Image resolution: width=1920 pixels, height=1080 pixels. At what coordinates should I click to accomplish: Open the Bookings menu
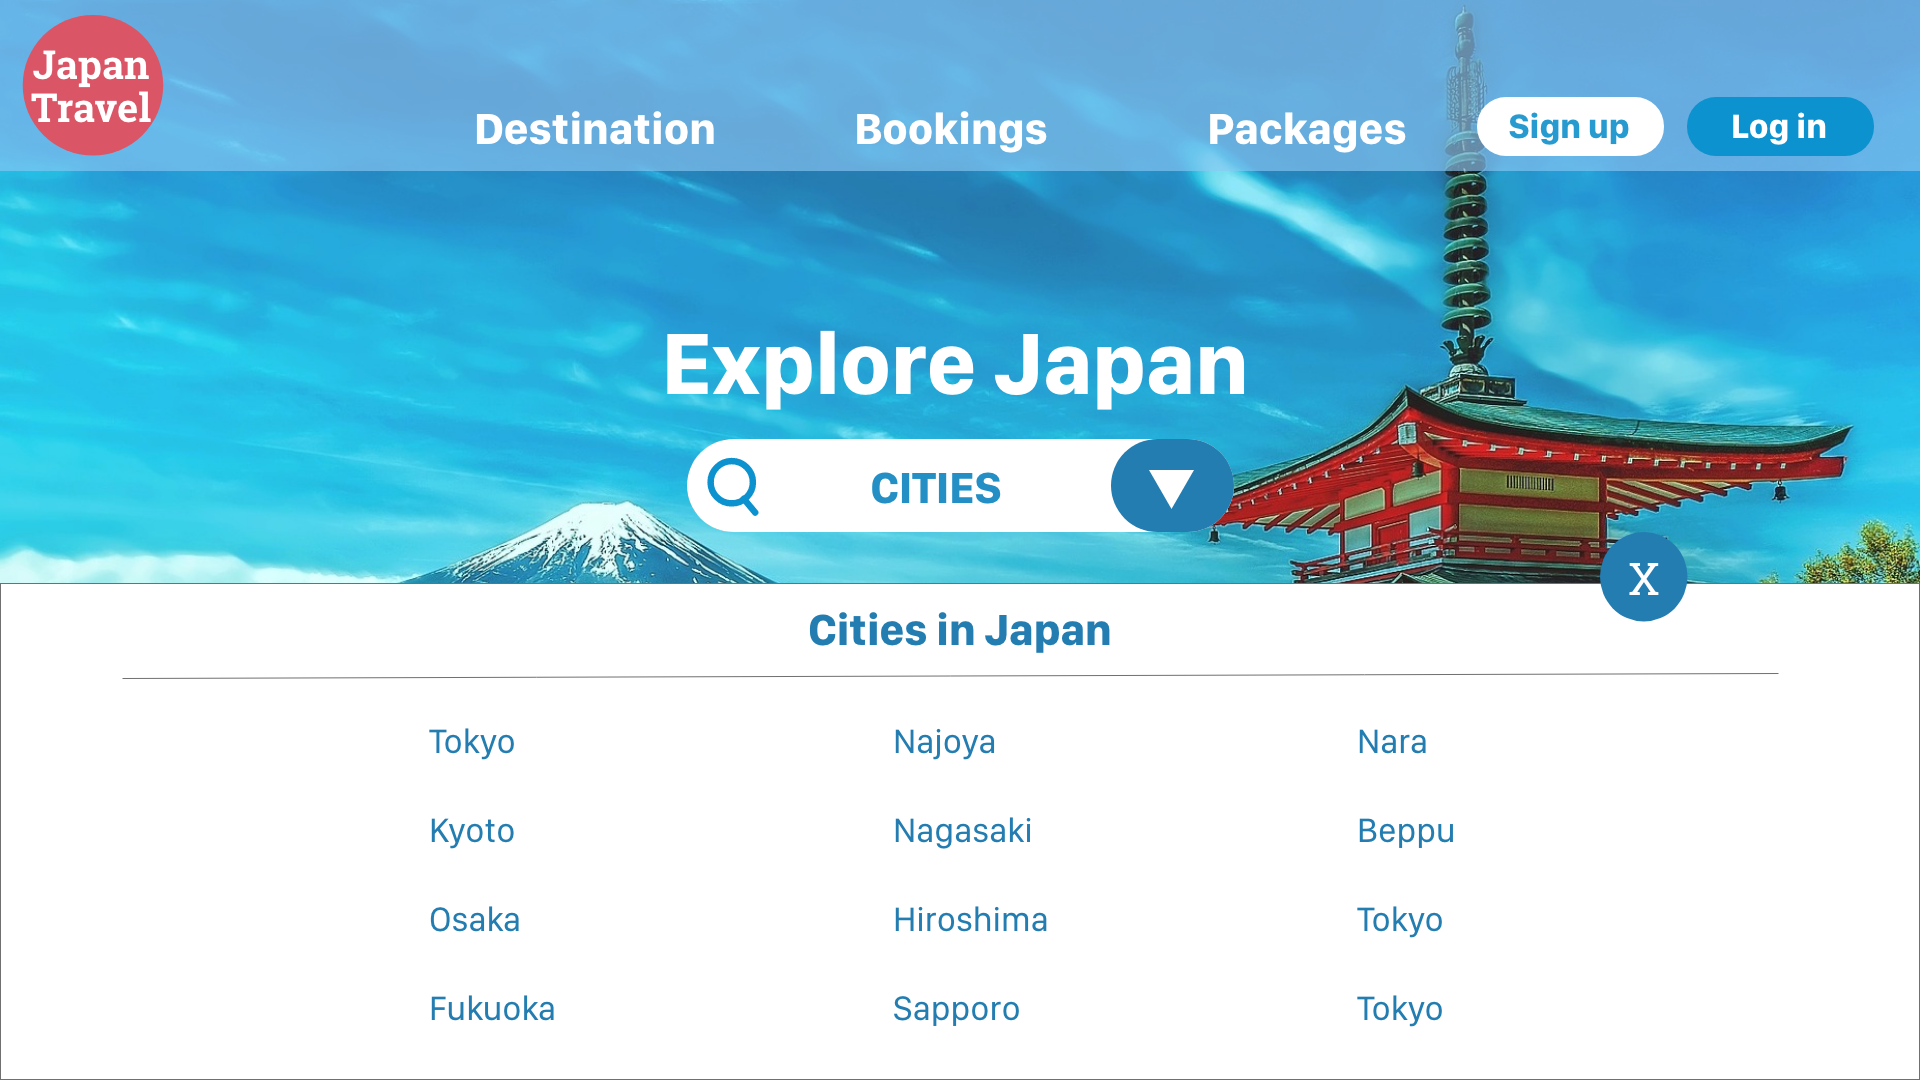click(x=951, y=129)
